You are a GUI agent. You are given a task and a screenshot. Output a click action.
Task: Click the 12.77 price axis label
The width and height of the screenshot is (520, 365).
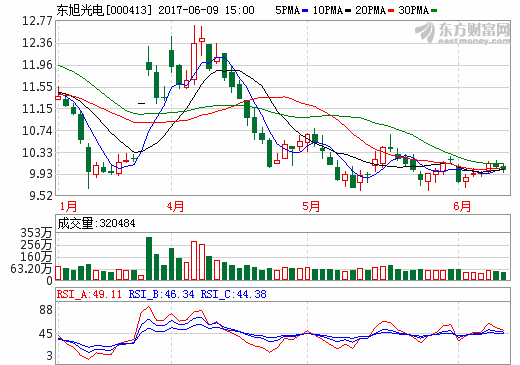point(37,21)
